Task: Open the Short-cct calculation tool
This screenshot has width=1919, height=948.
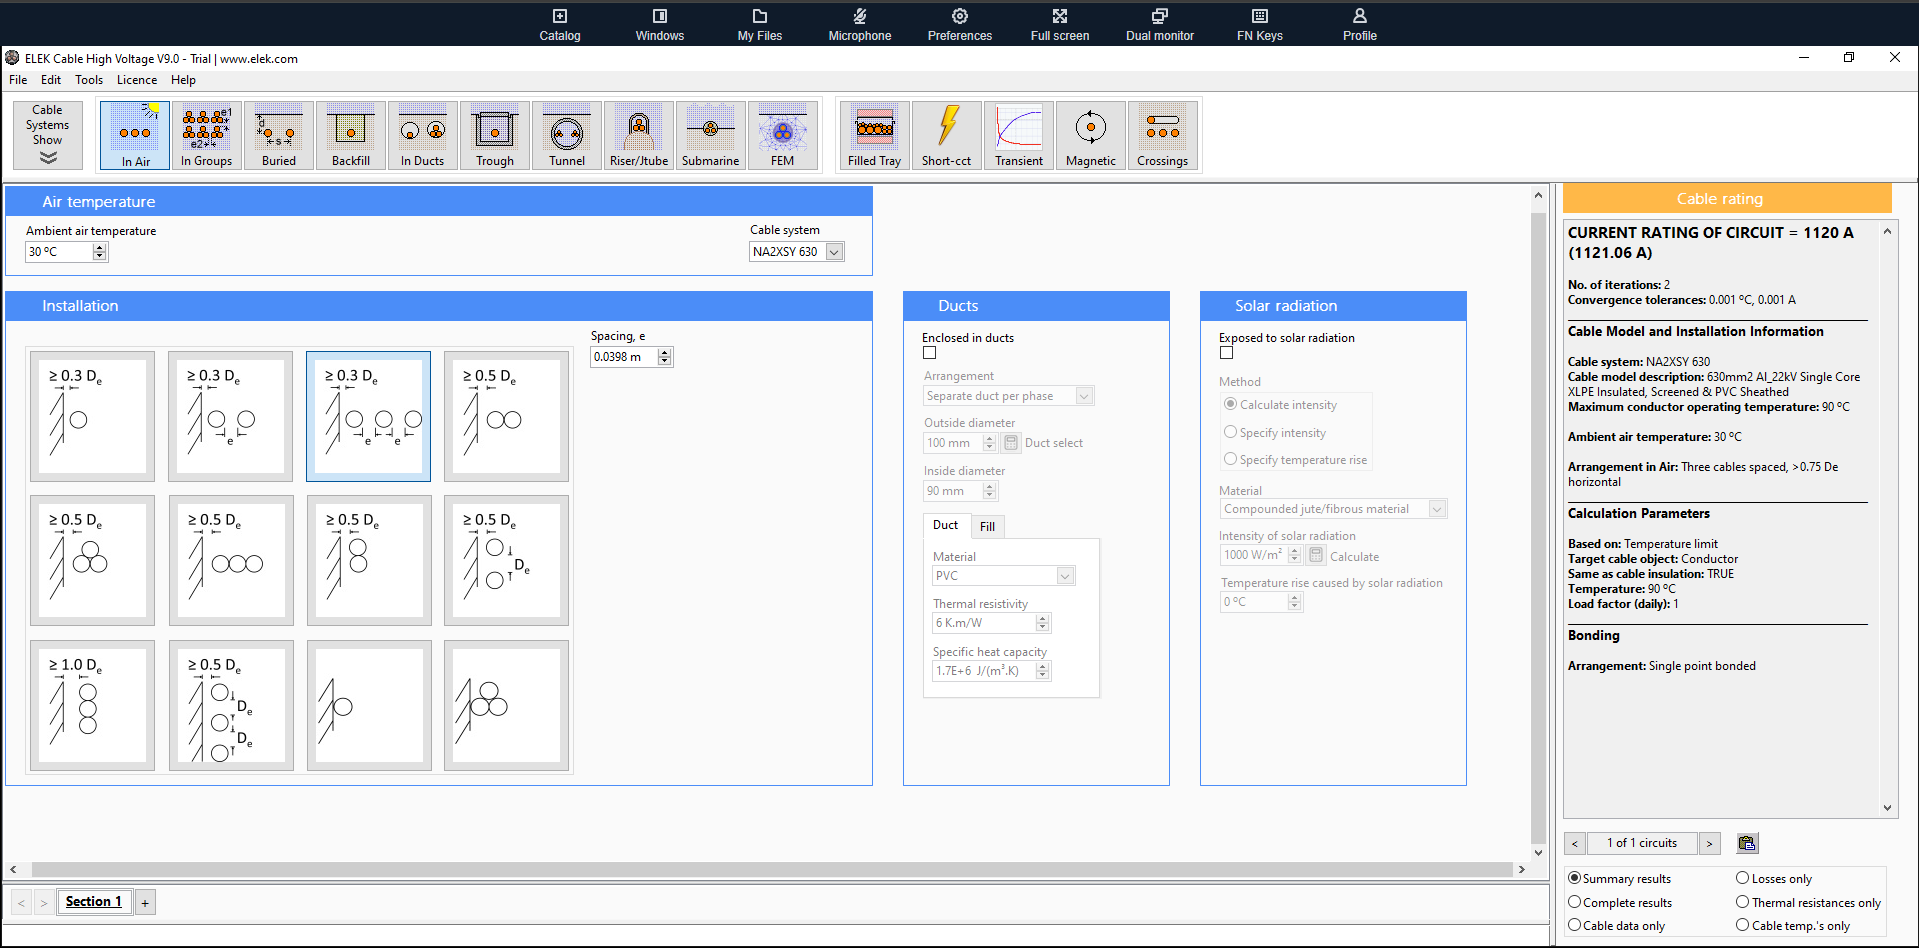Action: (947, 135)
